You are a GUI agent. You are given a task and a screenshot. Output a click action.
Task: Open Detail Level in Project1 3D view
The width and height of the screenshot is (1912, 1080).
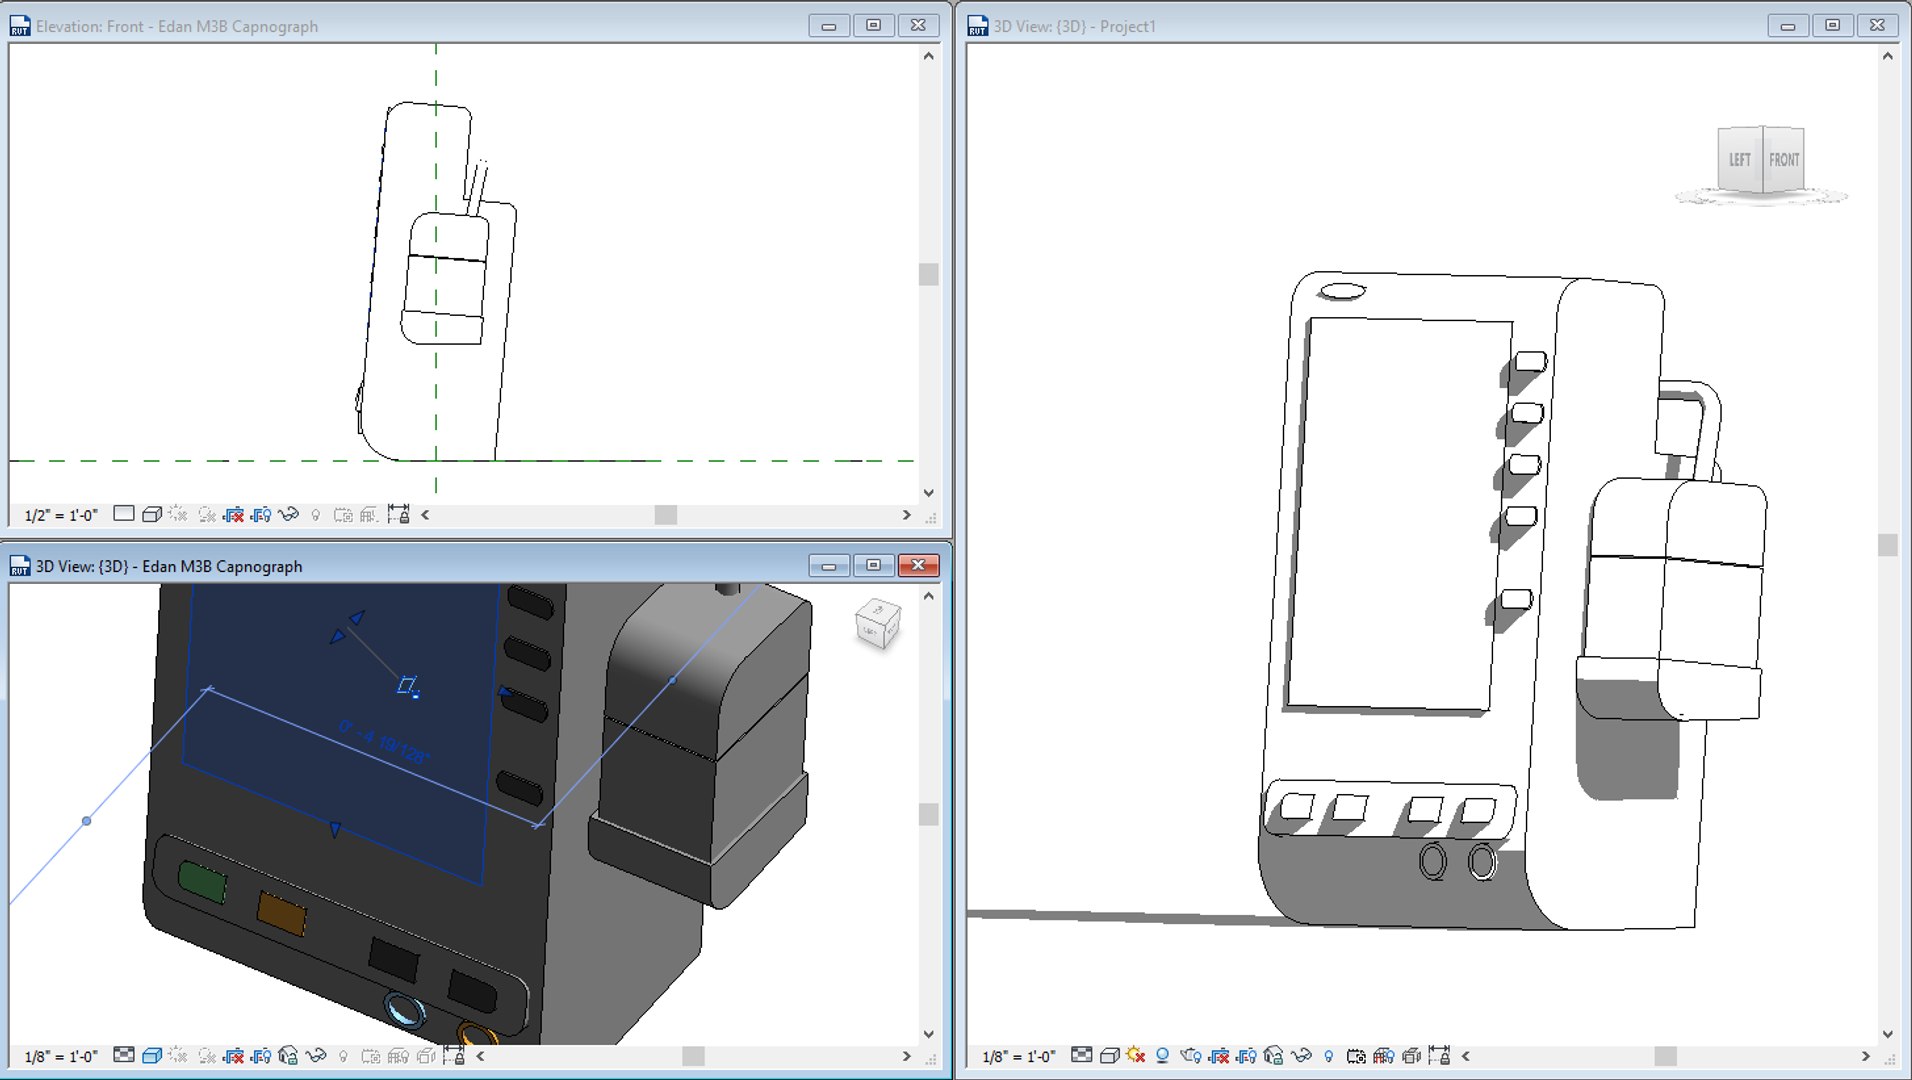tap(1081, 1055)
